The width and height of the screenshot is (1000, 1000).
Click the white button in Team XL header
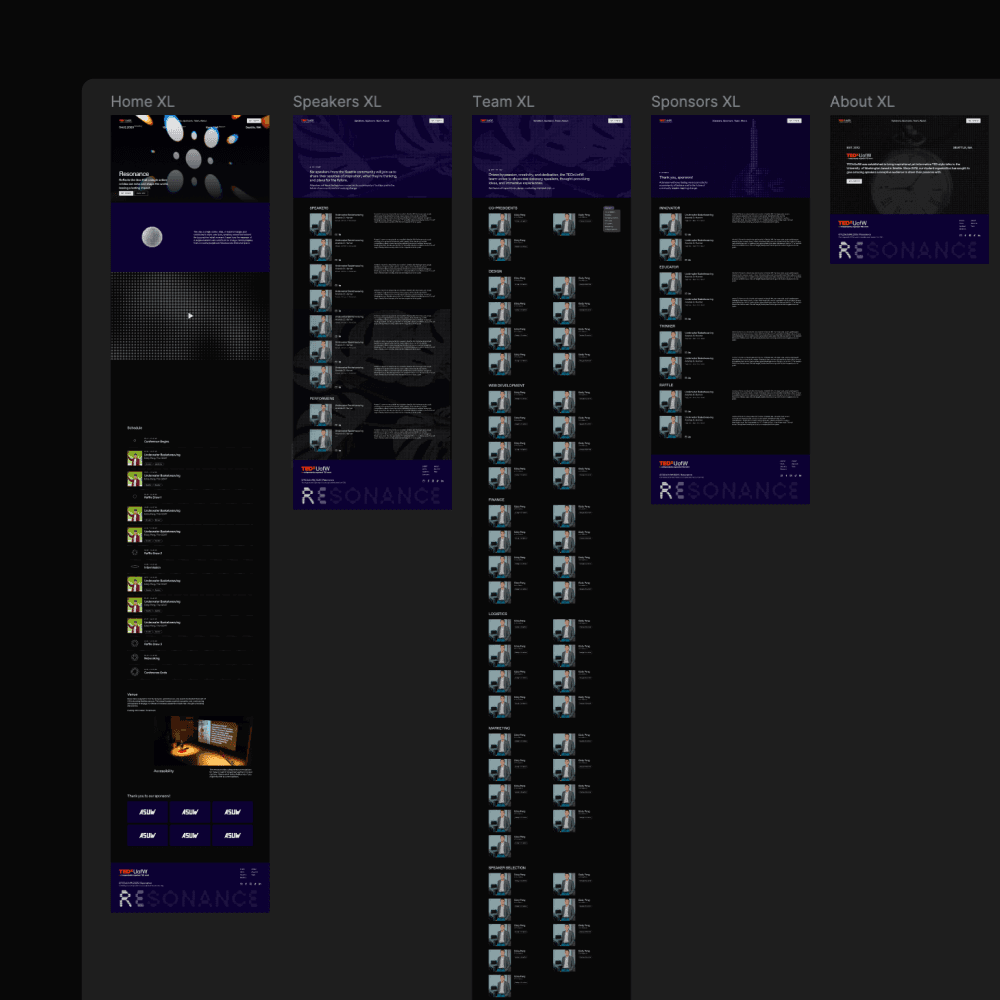click(615, 121)
